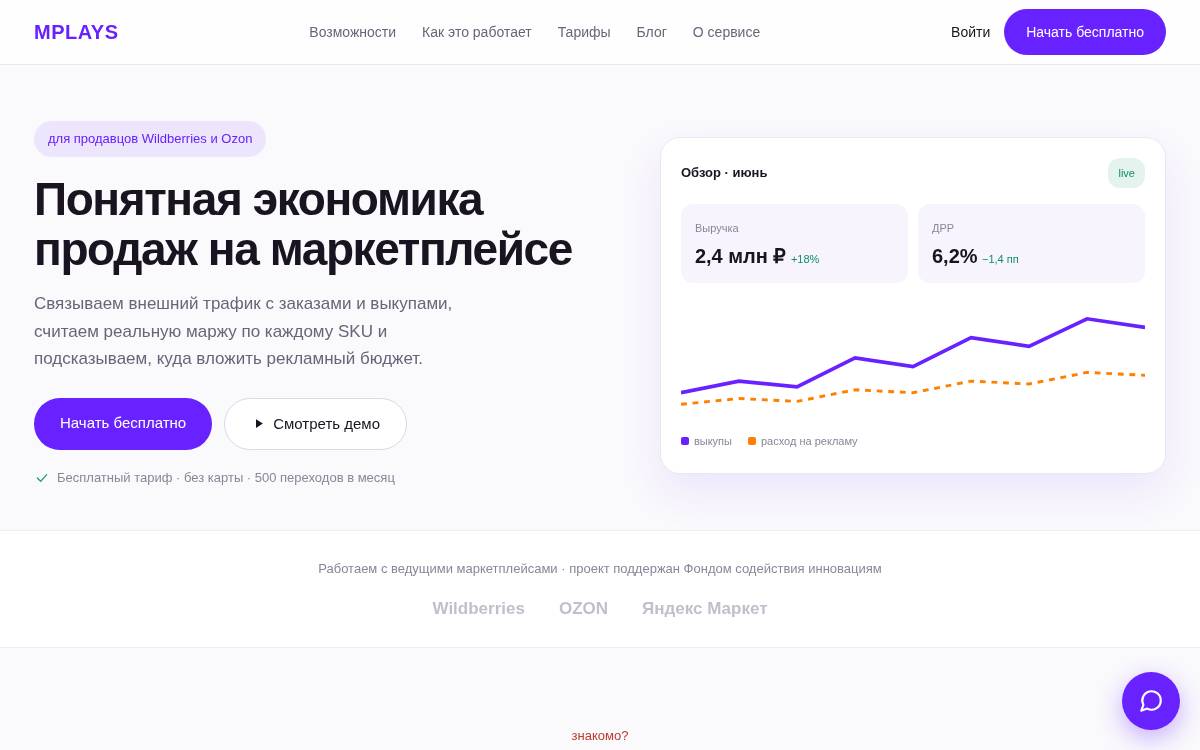
Task: Click the выкупы legend label
Action: pyautogui.click(x=713, y=441)
